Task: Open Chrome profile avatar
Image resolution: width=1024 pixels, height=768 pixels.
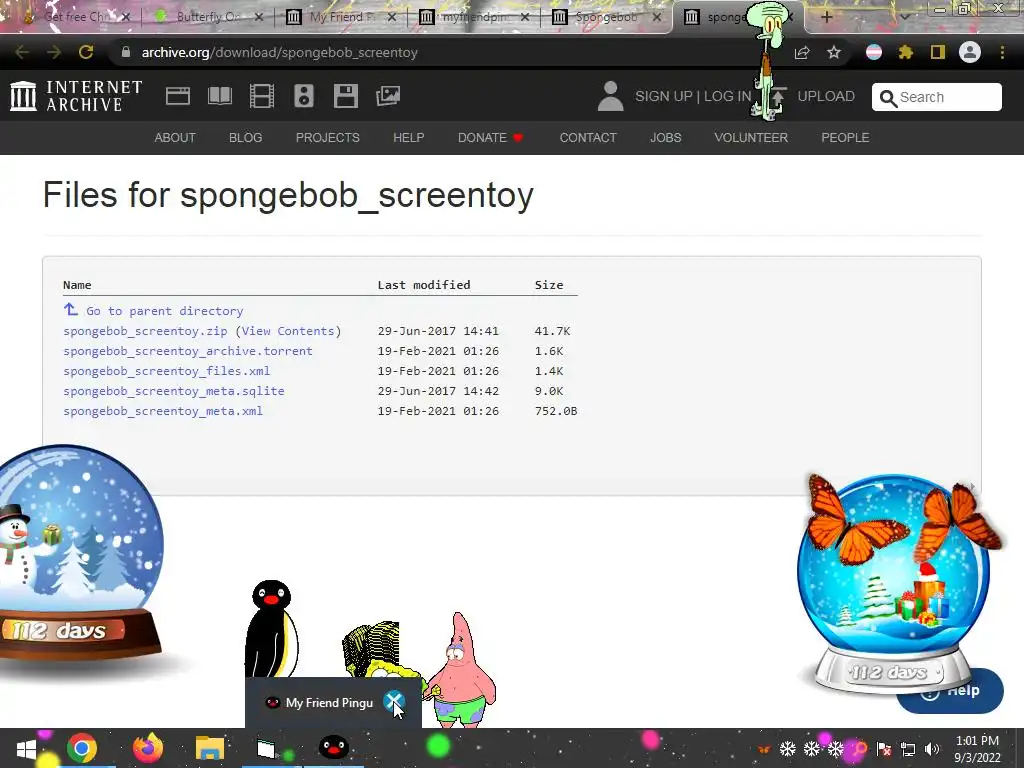Action: [x=970, y=52]
